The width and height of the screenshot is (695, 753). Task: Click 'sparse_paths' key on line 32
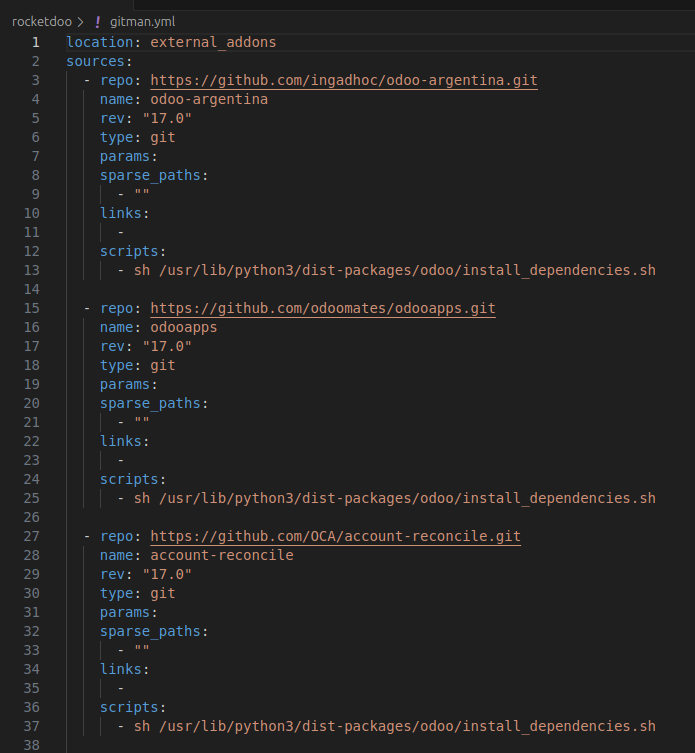(x=150, y=632)
